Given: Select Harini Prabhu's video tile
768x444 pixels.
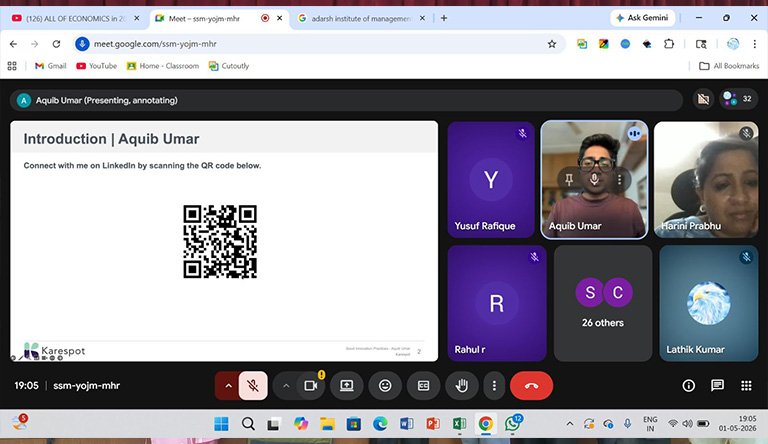Looking at the screenshot, I should [706, 180].
